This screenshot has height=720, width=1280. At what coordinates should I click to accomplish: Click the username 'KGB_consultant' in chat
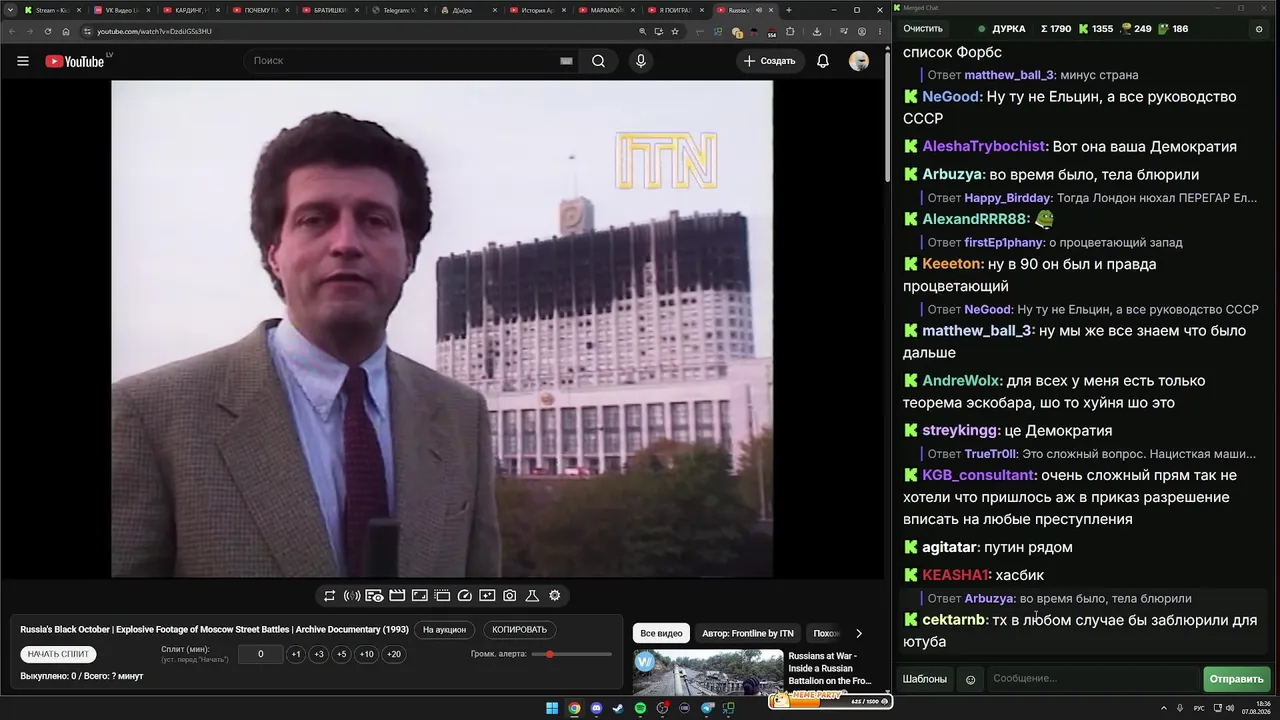click(x=978, y=476)
